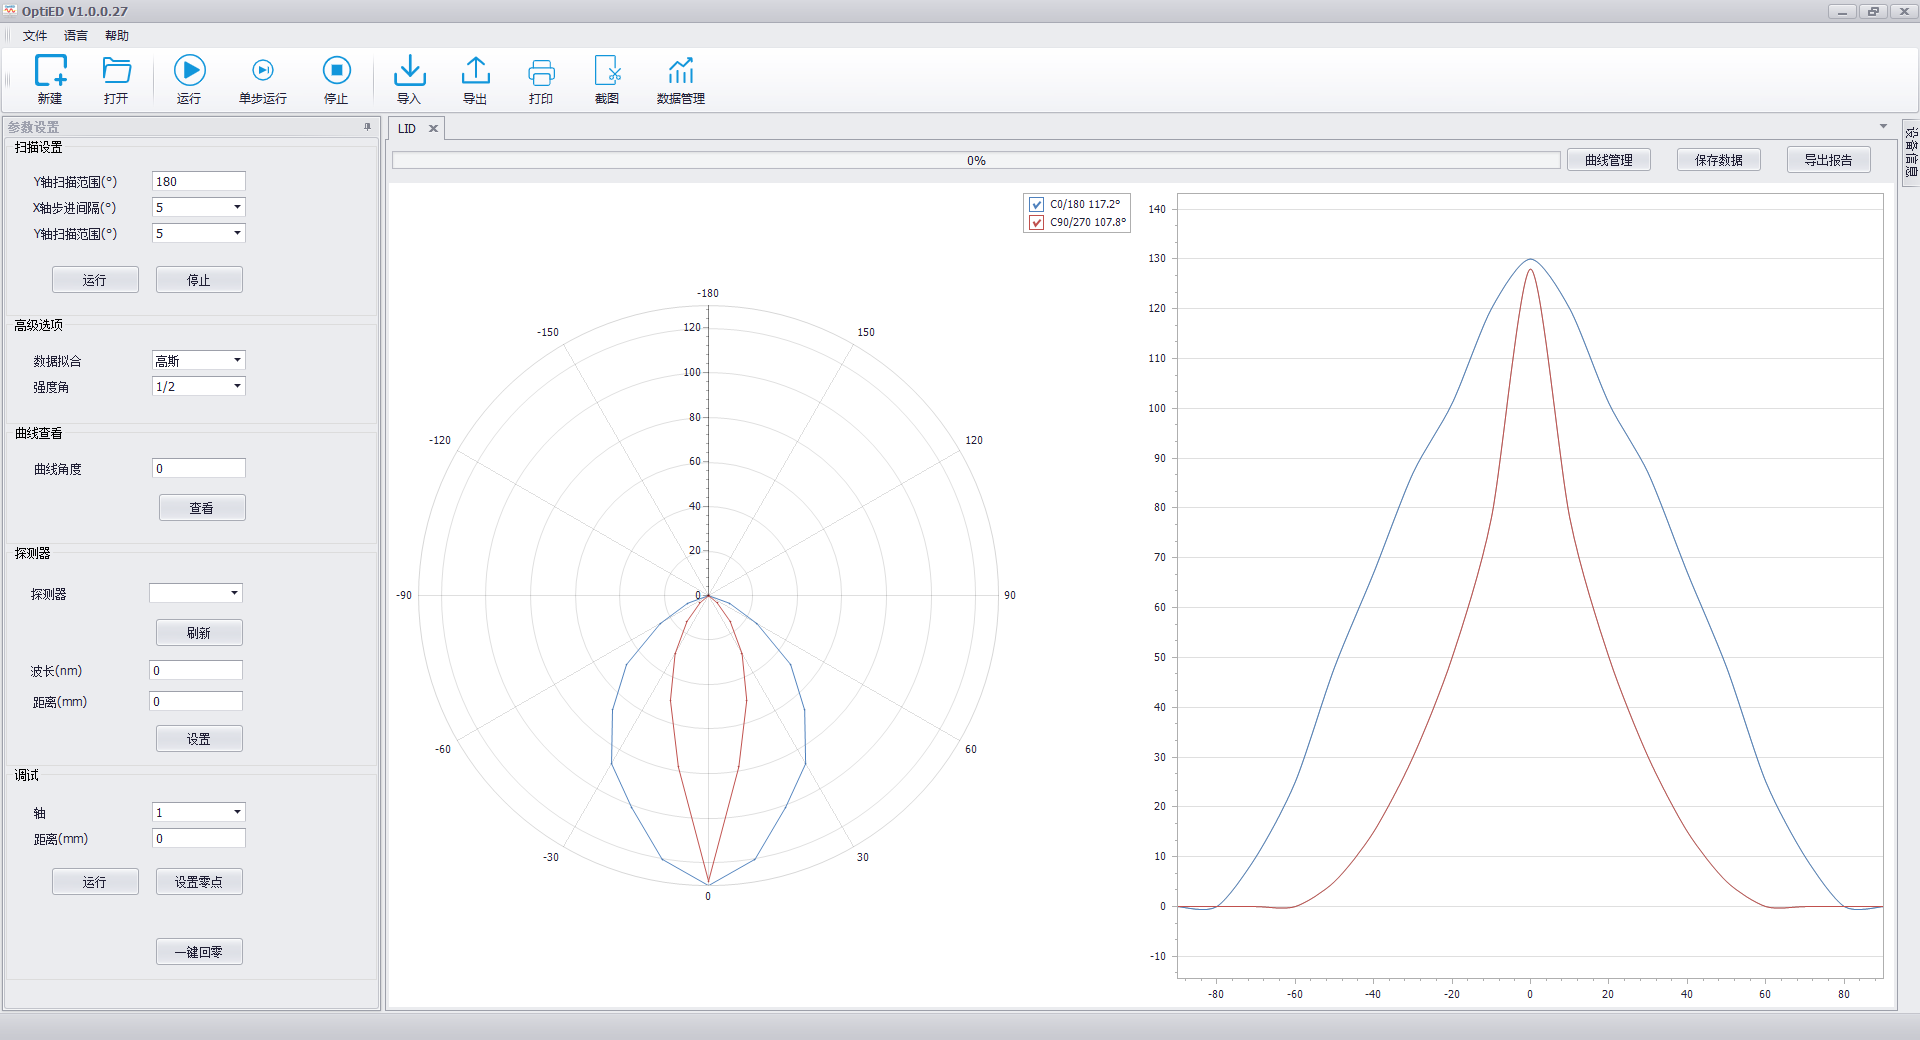The height and width of the screenshot is (1040, 1920).
Task: Uncheck the C90/270 curve checkbox
Action: coord(1037,223)
